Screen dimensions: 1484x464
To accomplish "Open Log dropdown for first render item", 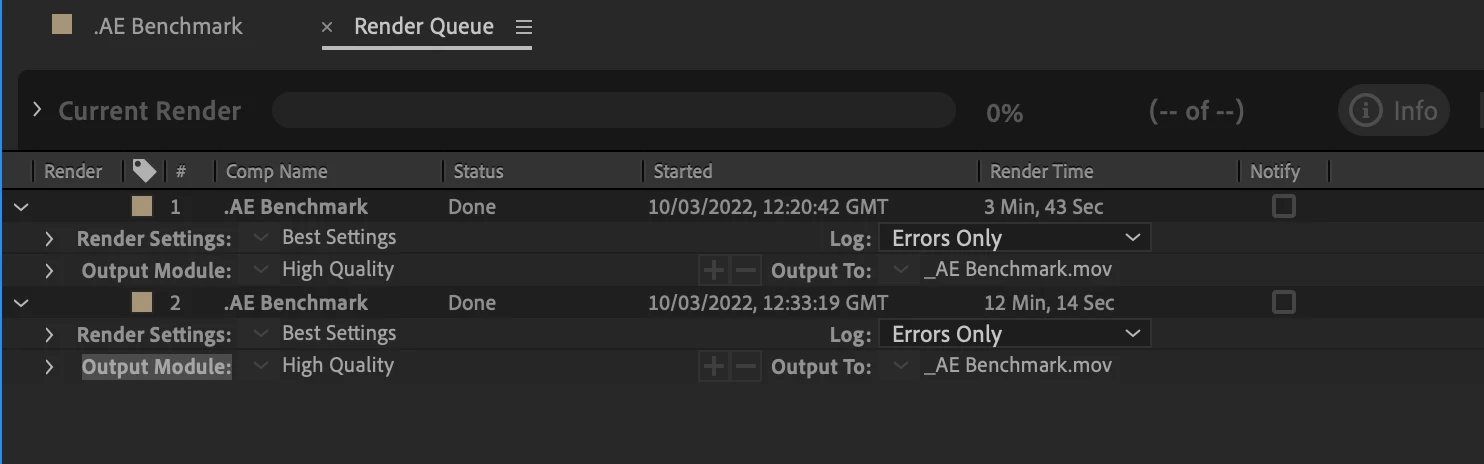I will [x=1014, y=238].
